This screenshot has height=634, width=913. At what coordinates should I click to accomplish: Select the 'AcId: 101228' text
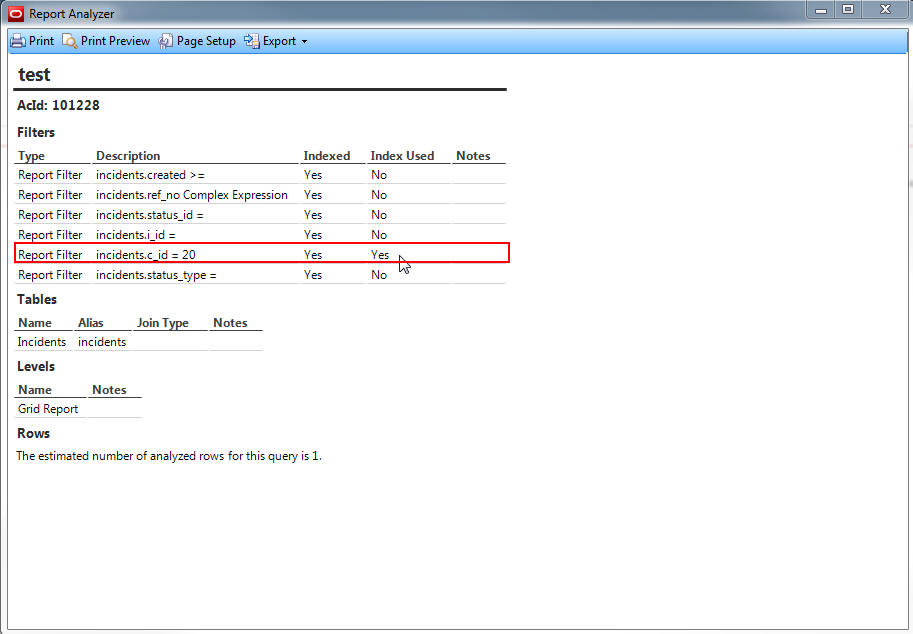(58, 105)
